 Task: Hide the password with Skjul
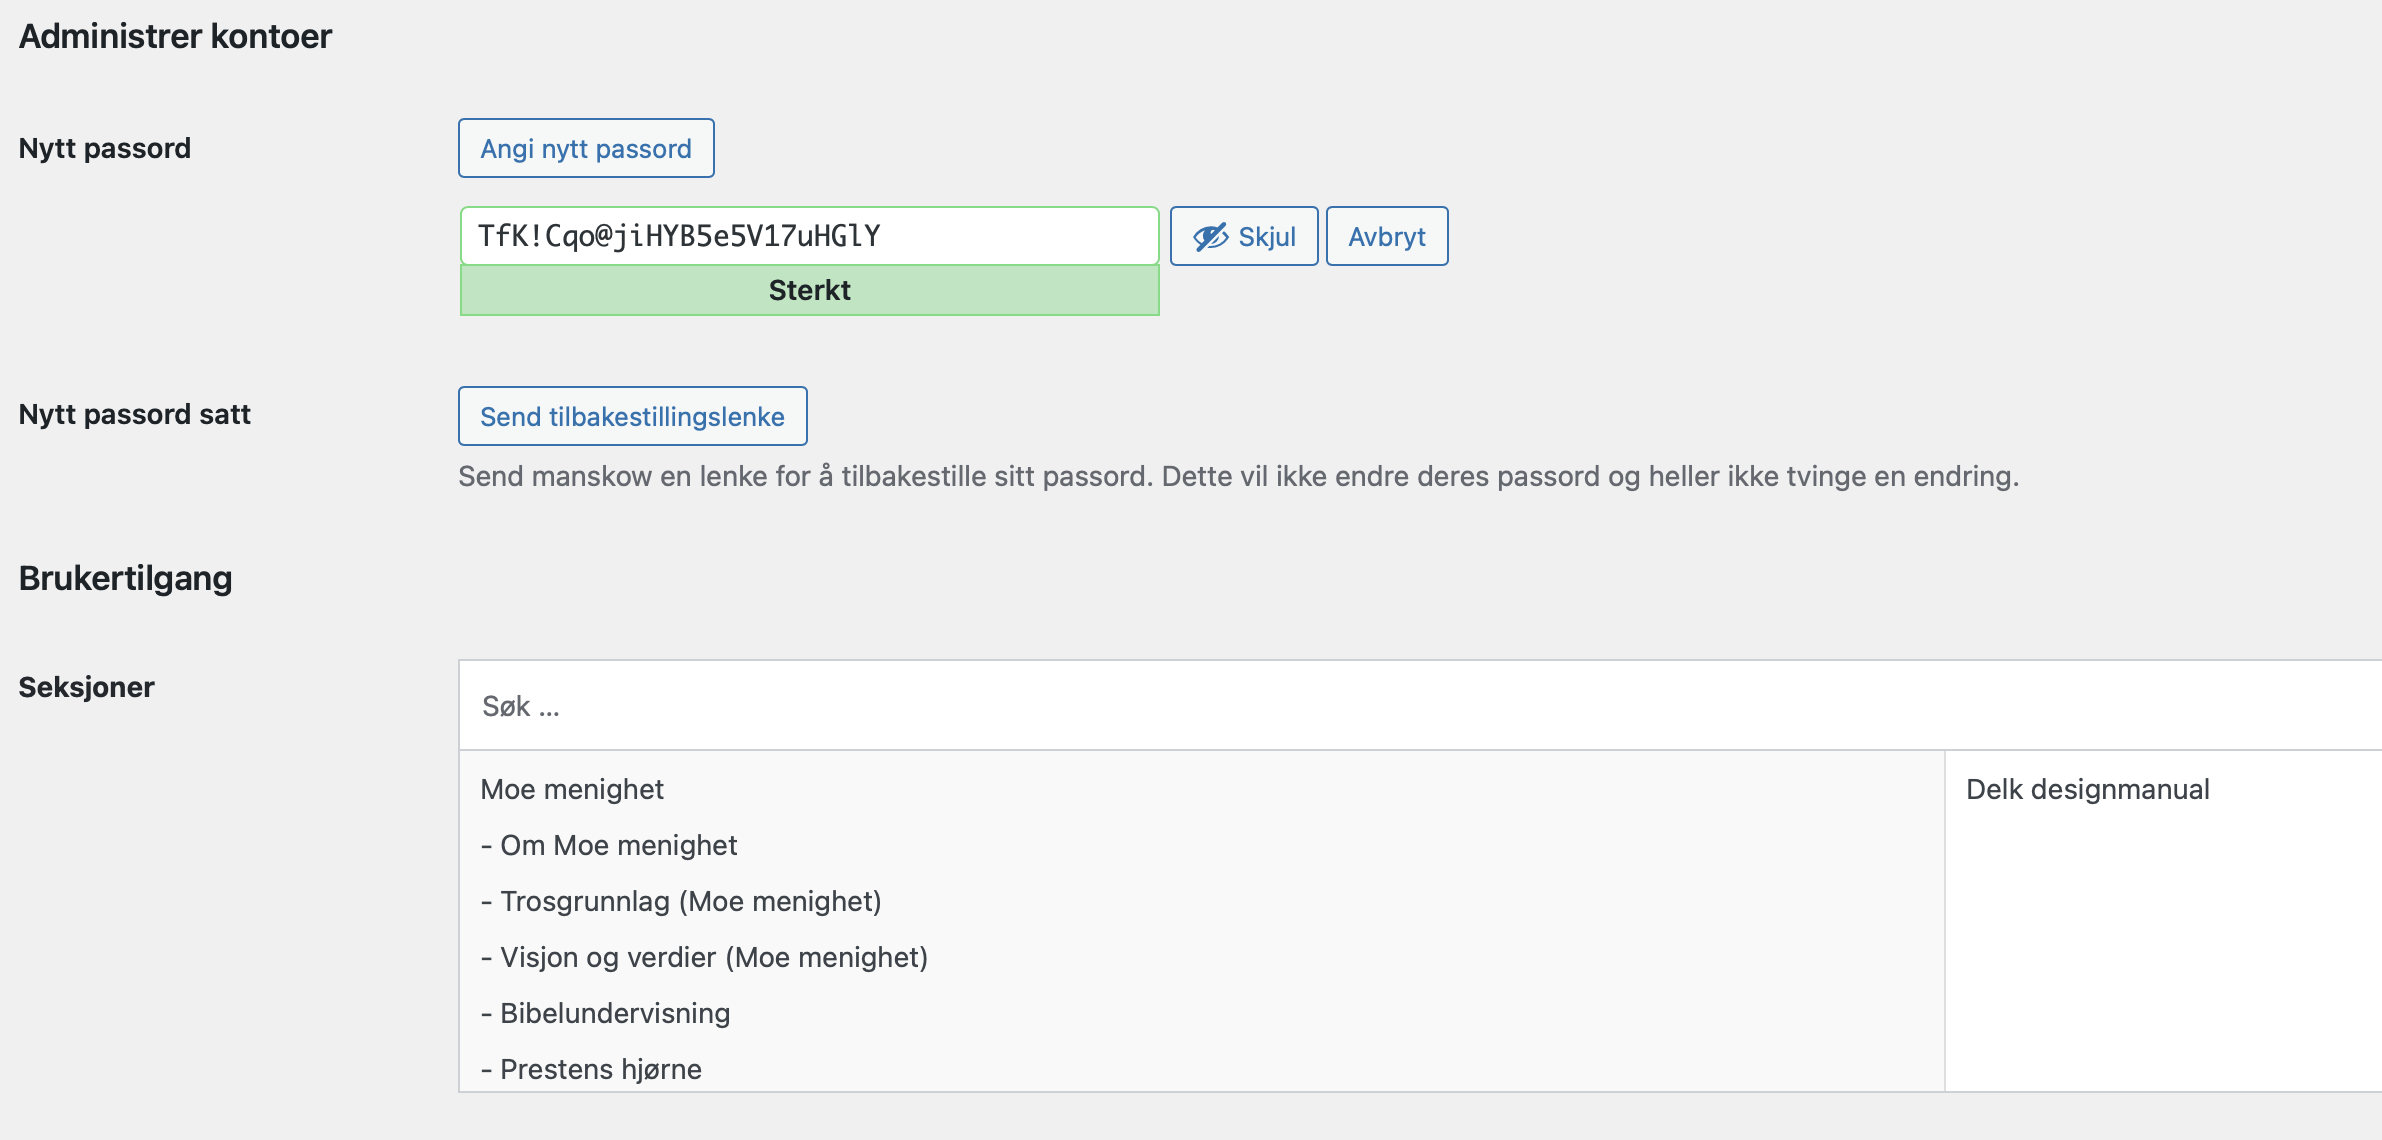pos(1244,236)
